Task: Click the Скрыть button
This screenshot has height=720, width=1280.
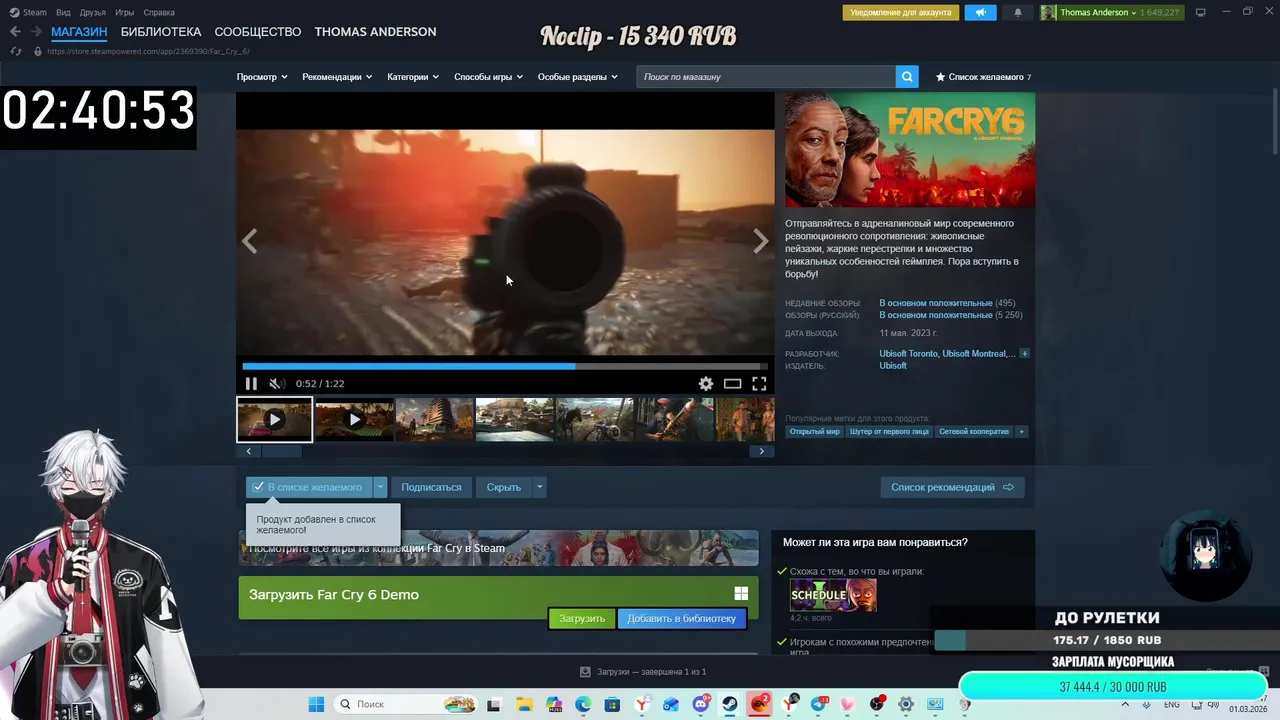Action: [504, 487]
